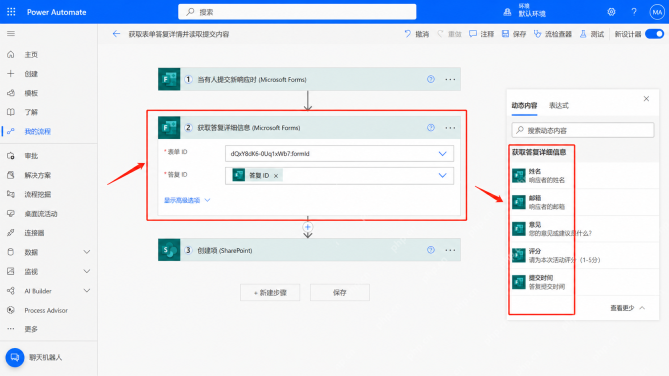Expand 显示高级选项 link

tap(187, 200)
